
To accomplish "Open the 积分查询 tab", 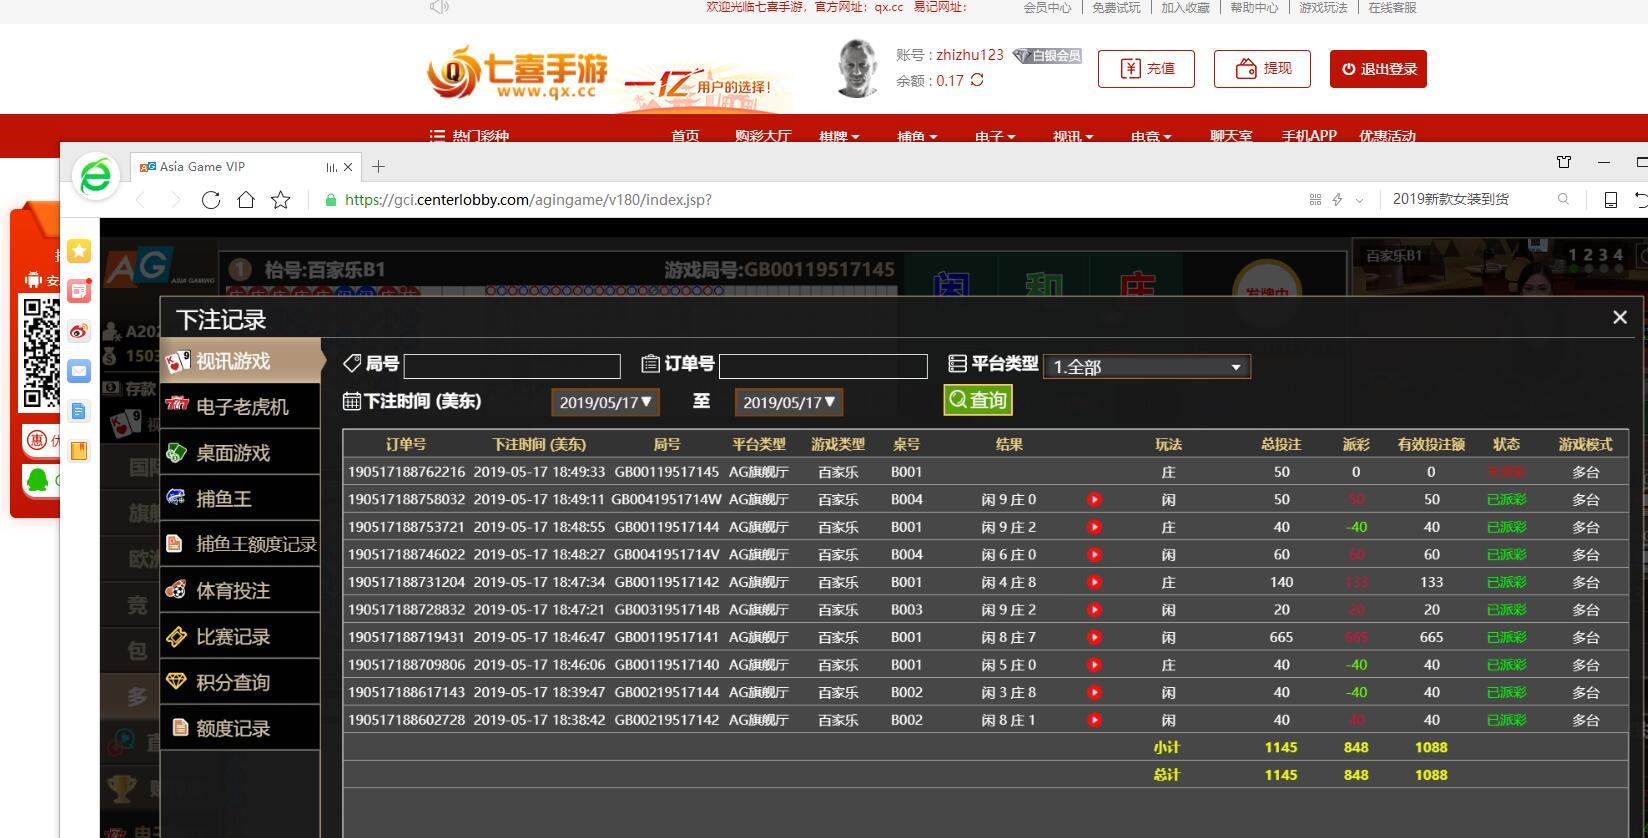I will (x=241, y=683).
